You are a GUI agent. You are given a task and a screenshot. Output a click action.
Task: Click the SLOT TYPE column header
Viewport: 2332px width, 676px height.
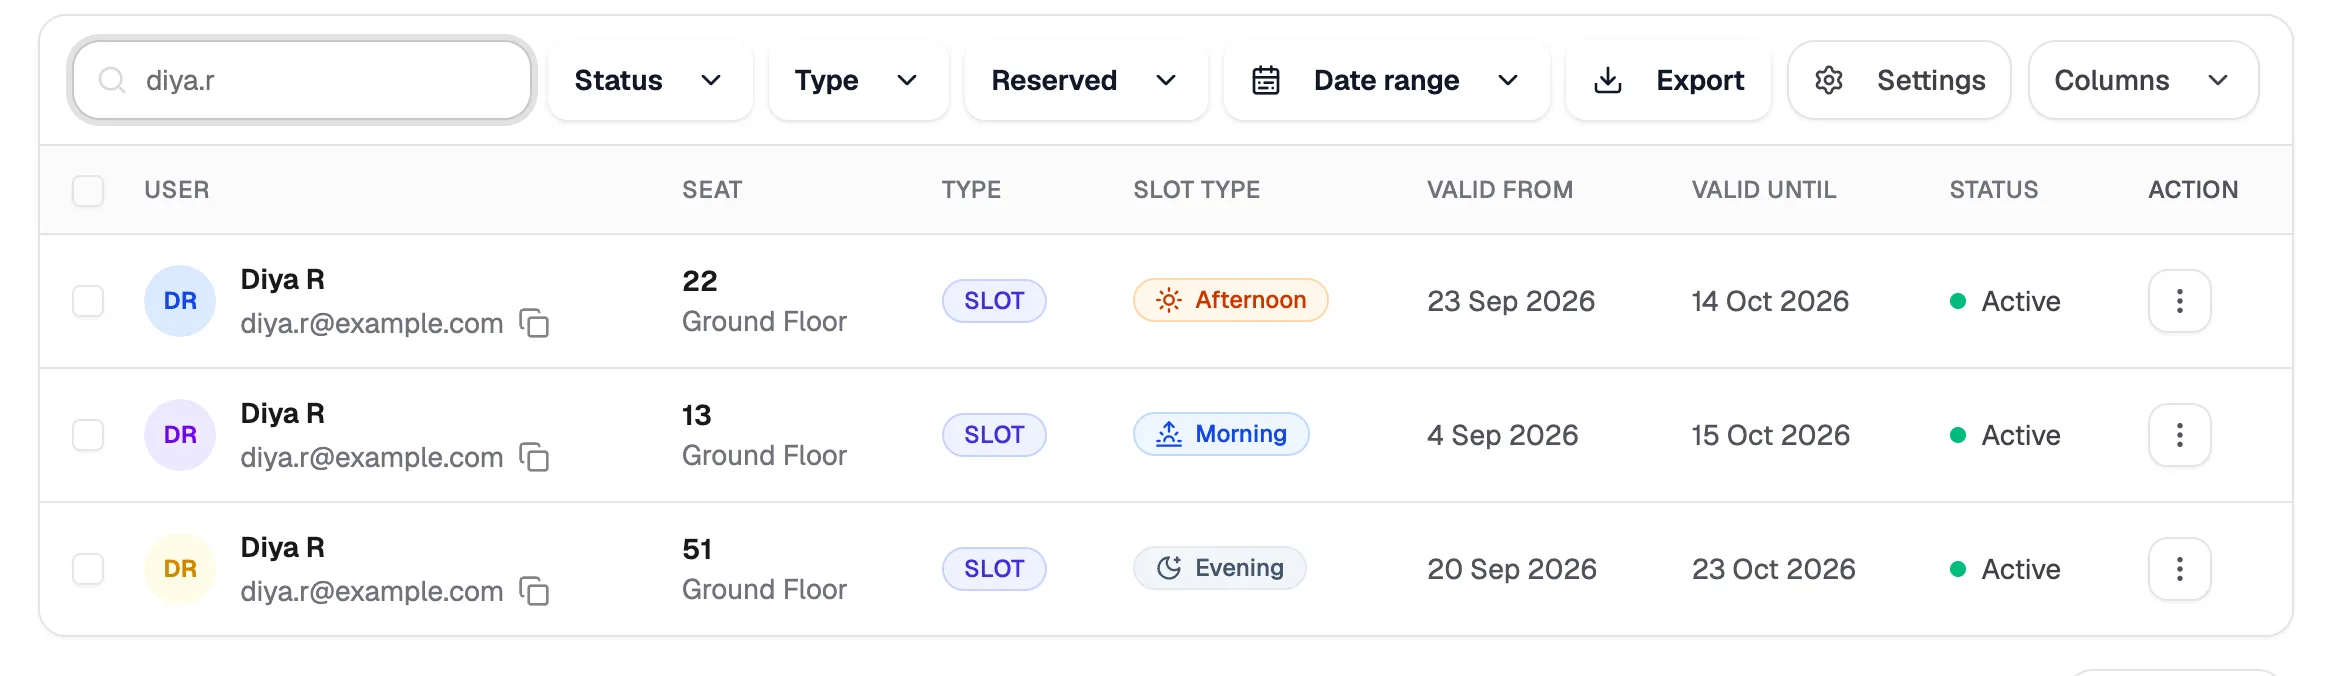click(1197, 190)
